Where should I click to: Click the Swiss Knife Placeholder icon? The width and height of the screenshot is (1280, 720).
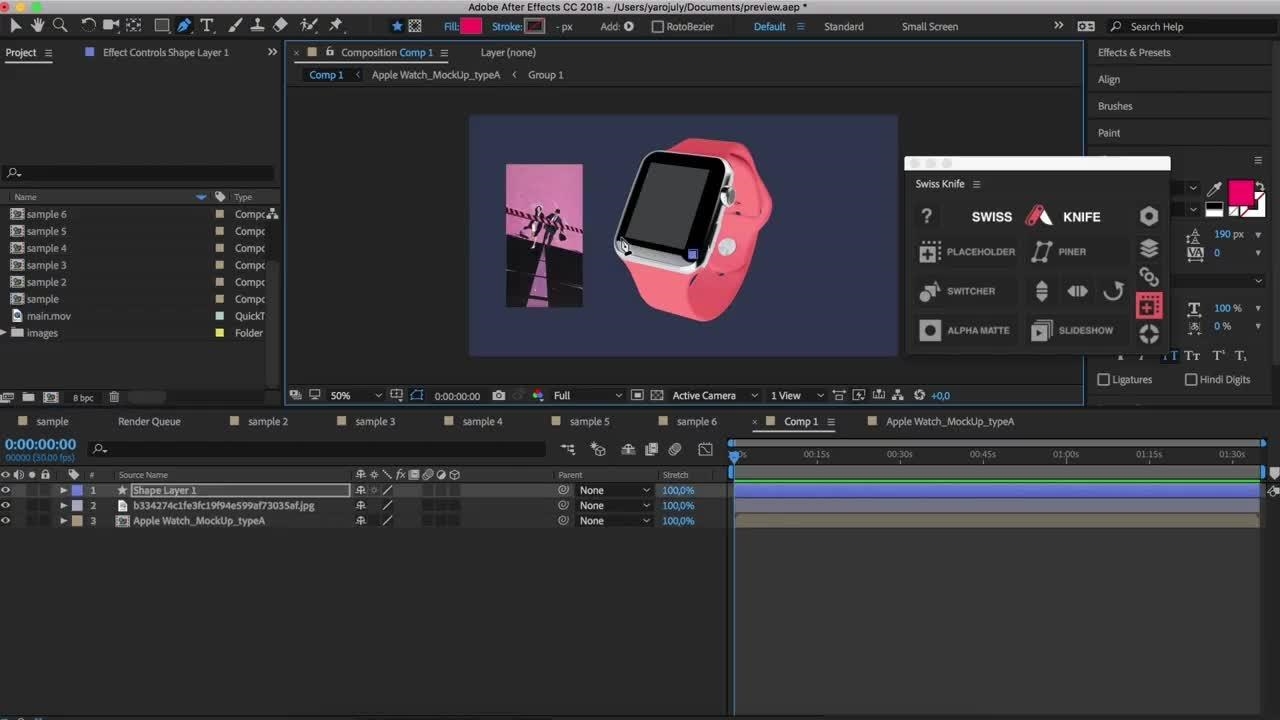[930, 252]
